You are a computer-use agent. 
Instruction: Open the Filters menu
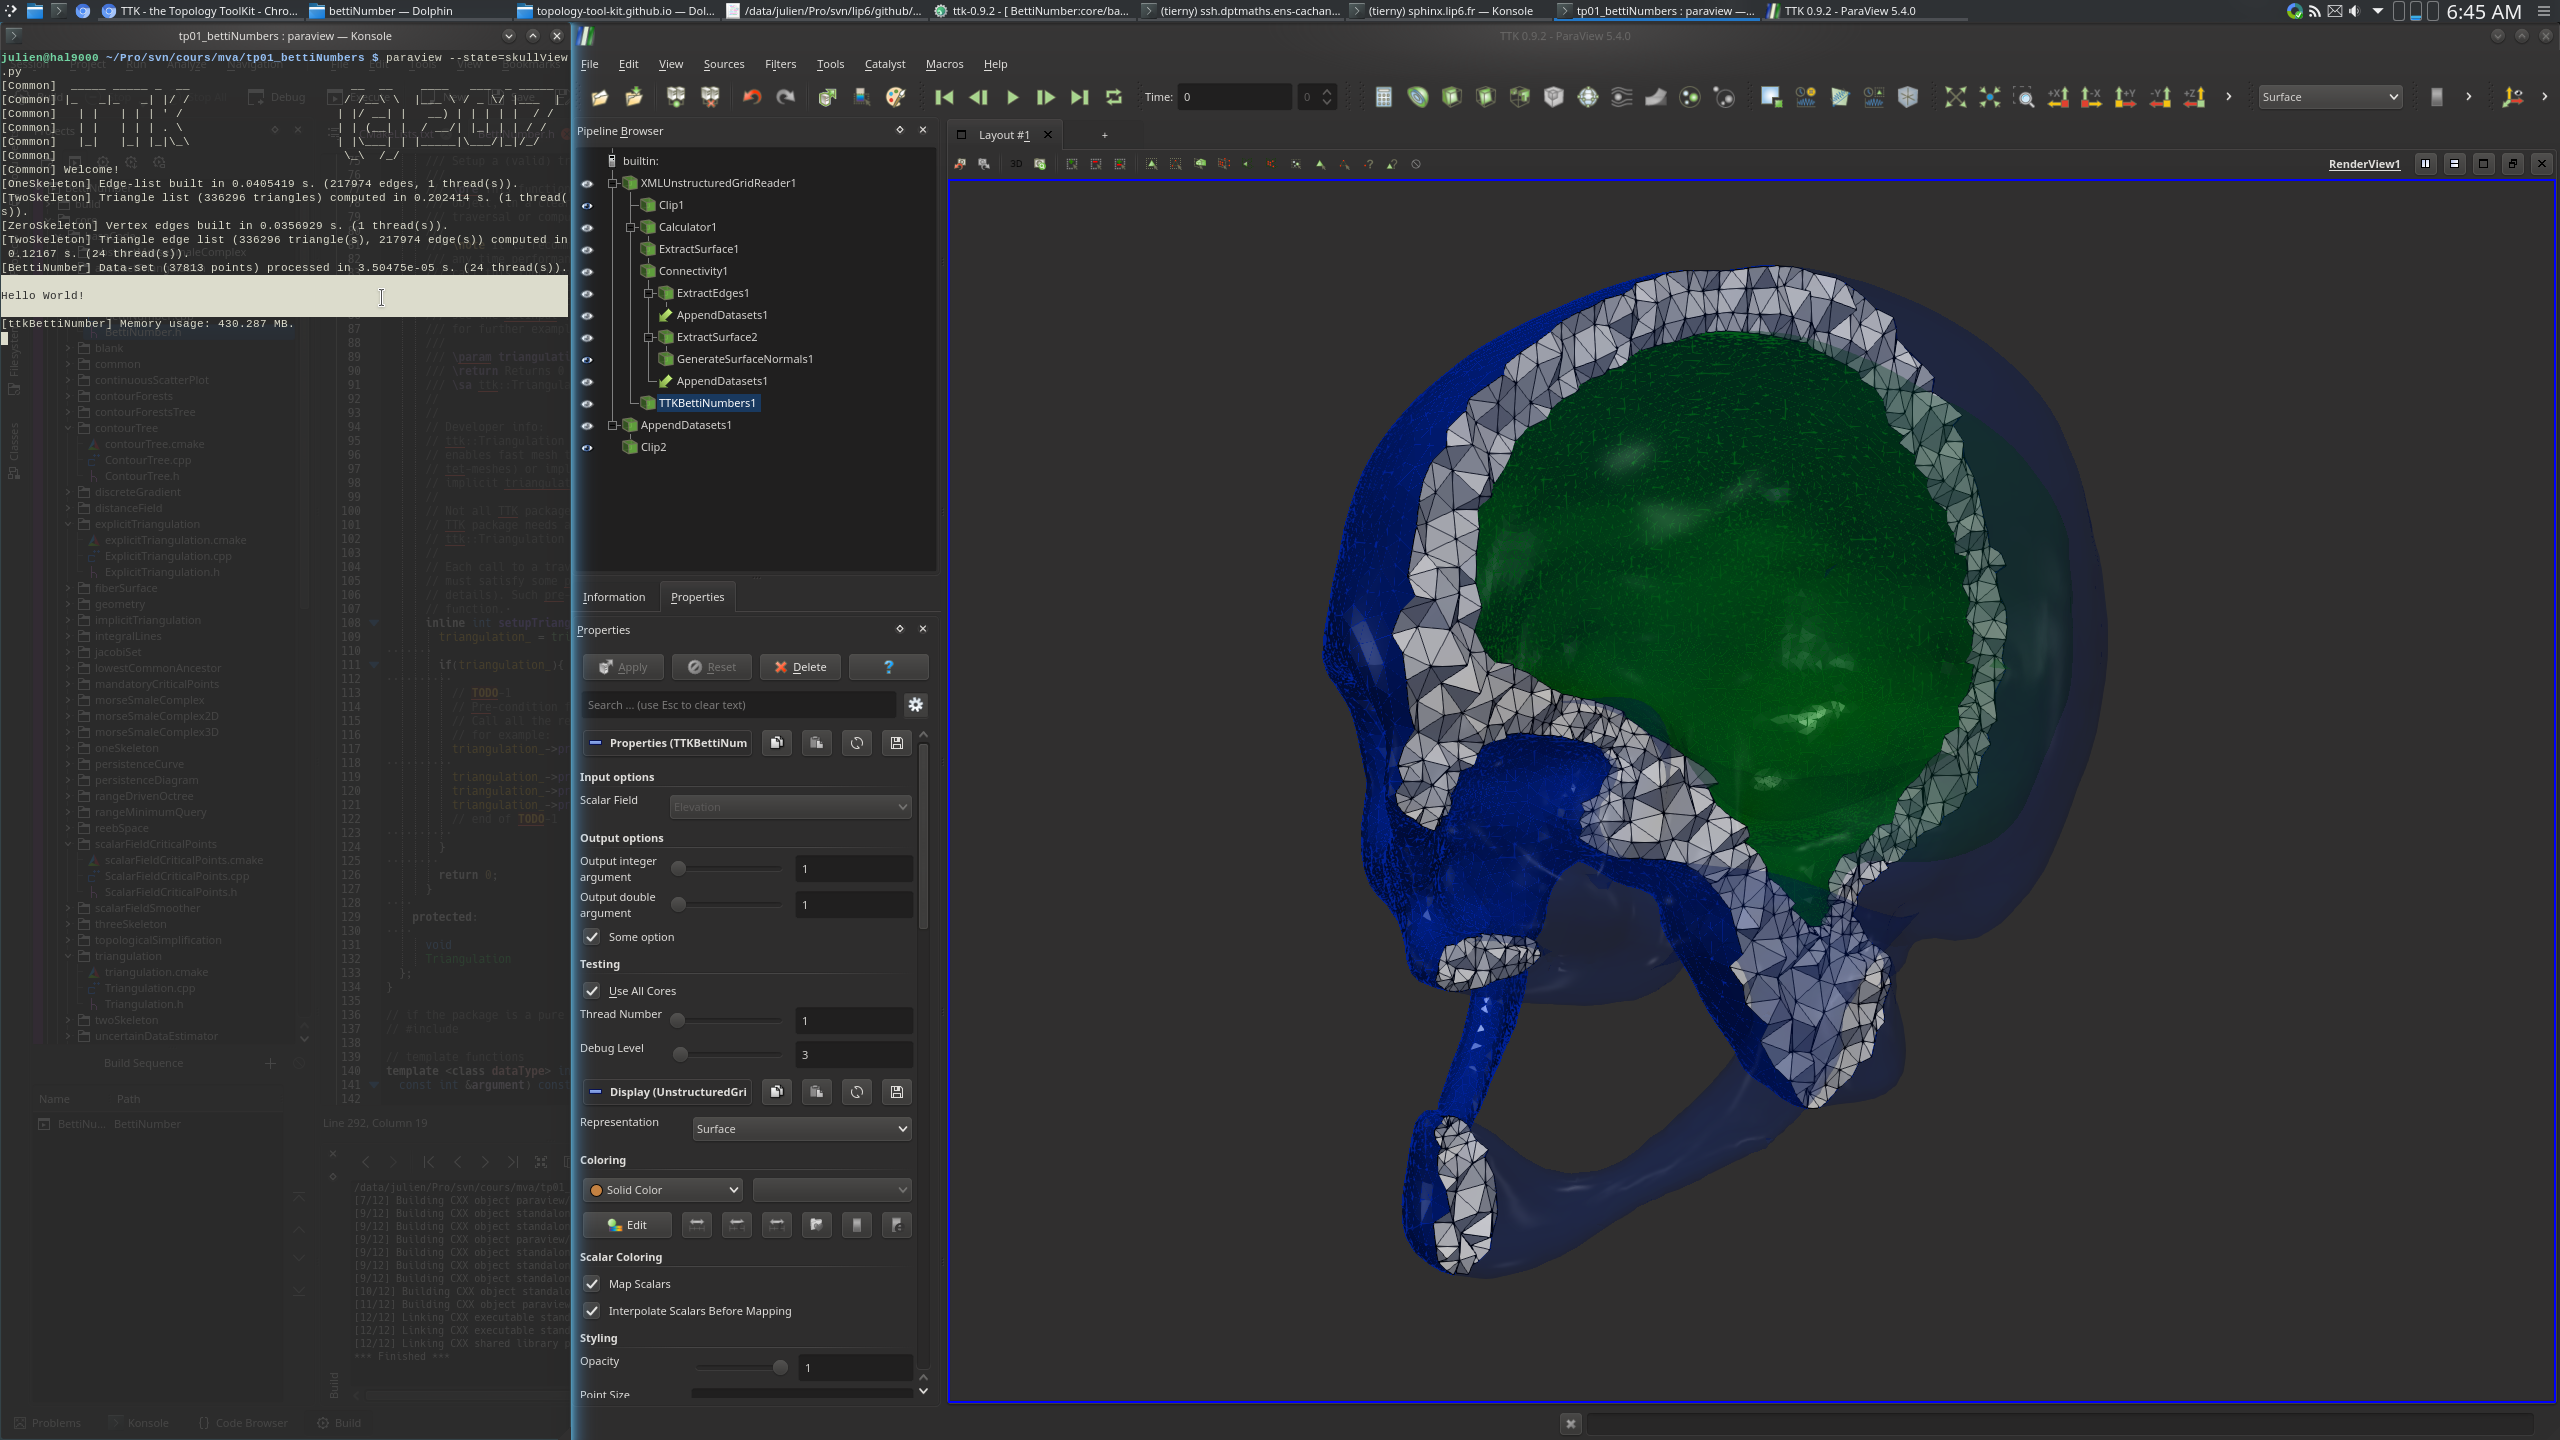coord(780,64)
